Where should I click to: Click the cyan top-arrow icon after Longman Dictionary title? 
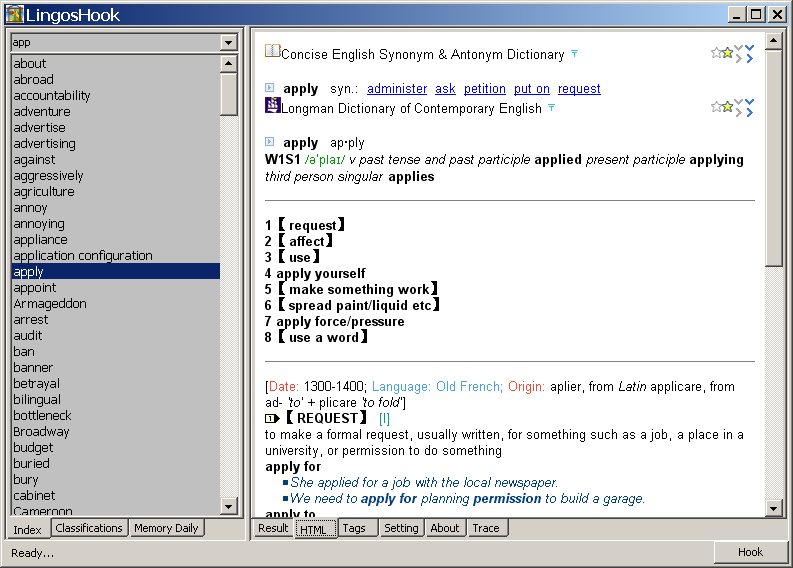pos(552,107)
